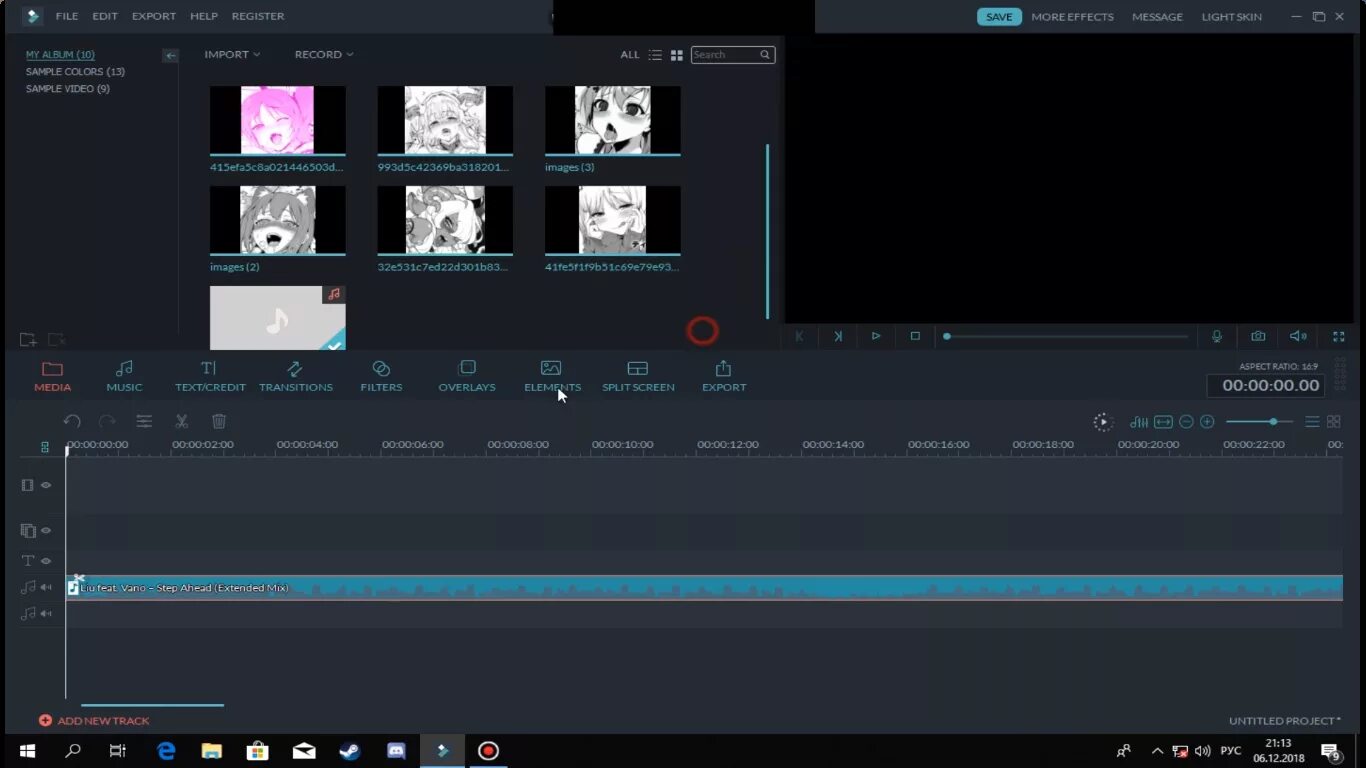
Task: Enter fullscreen preview mode
Action: (x=1339, y=336)
